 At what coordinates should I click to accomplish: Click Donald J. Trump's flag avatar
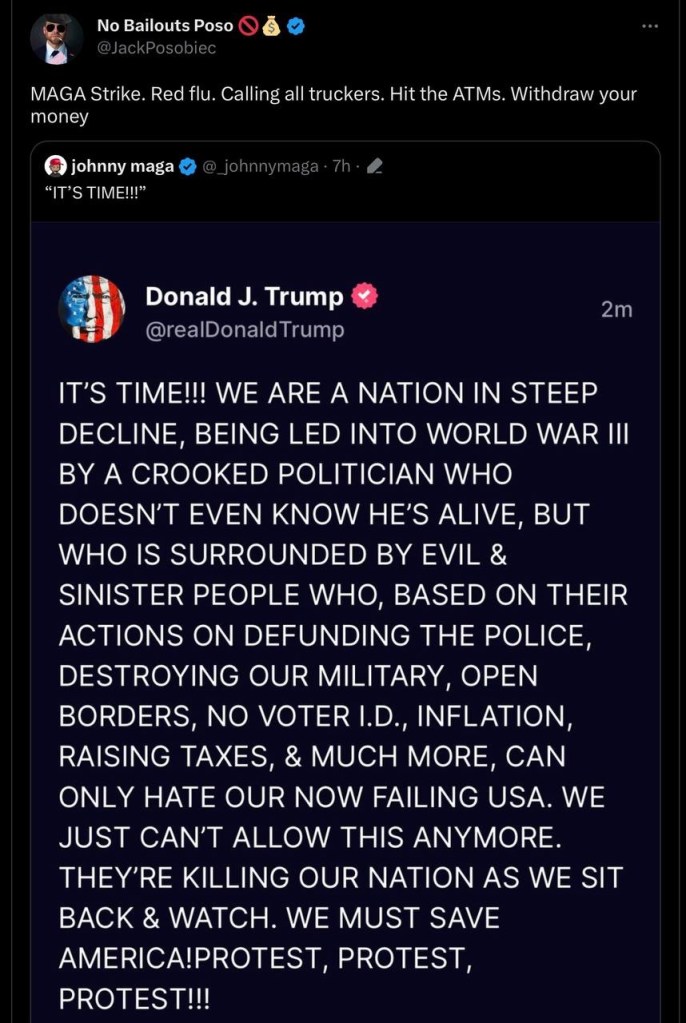91,309
